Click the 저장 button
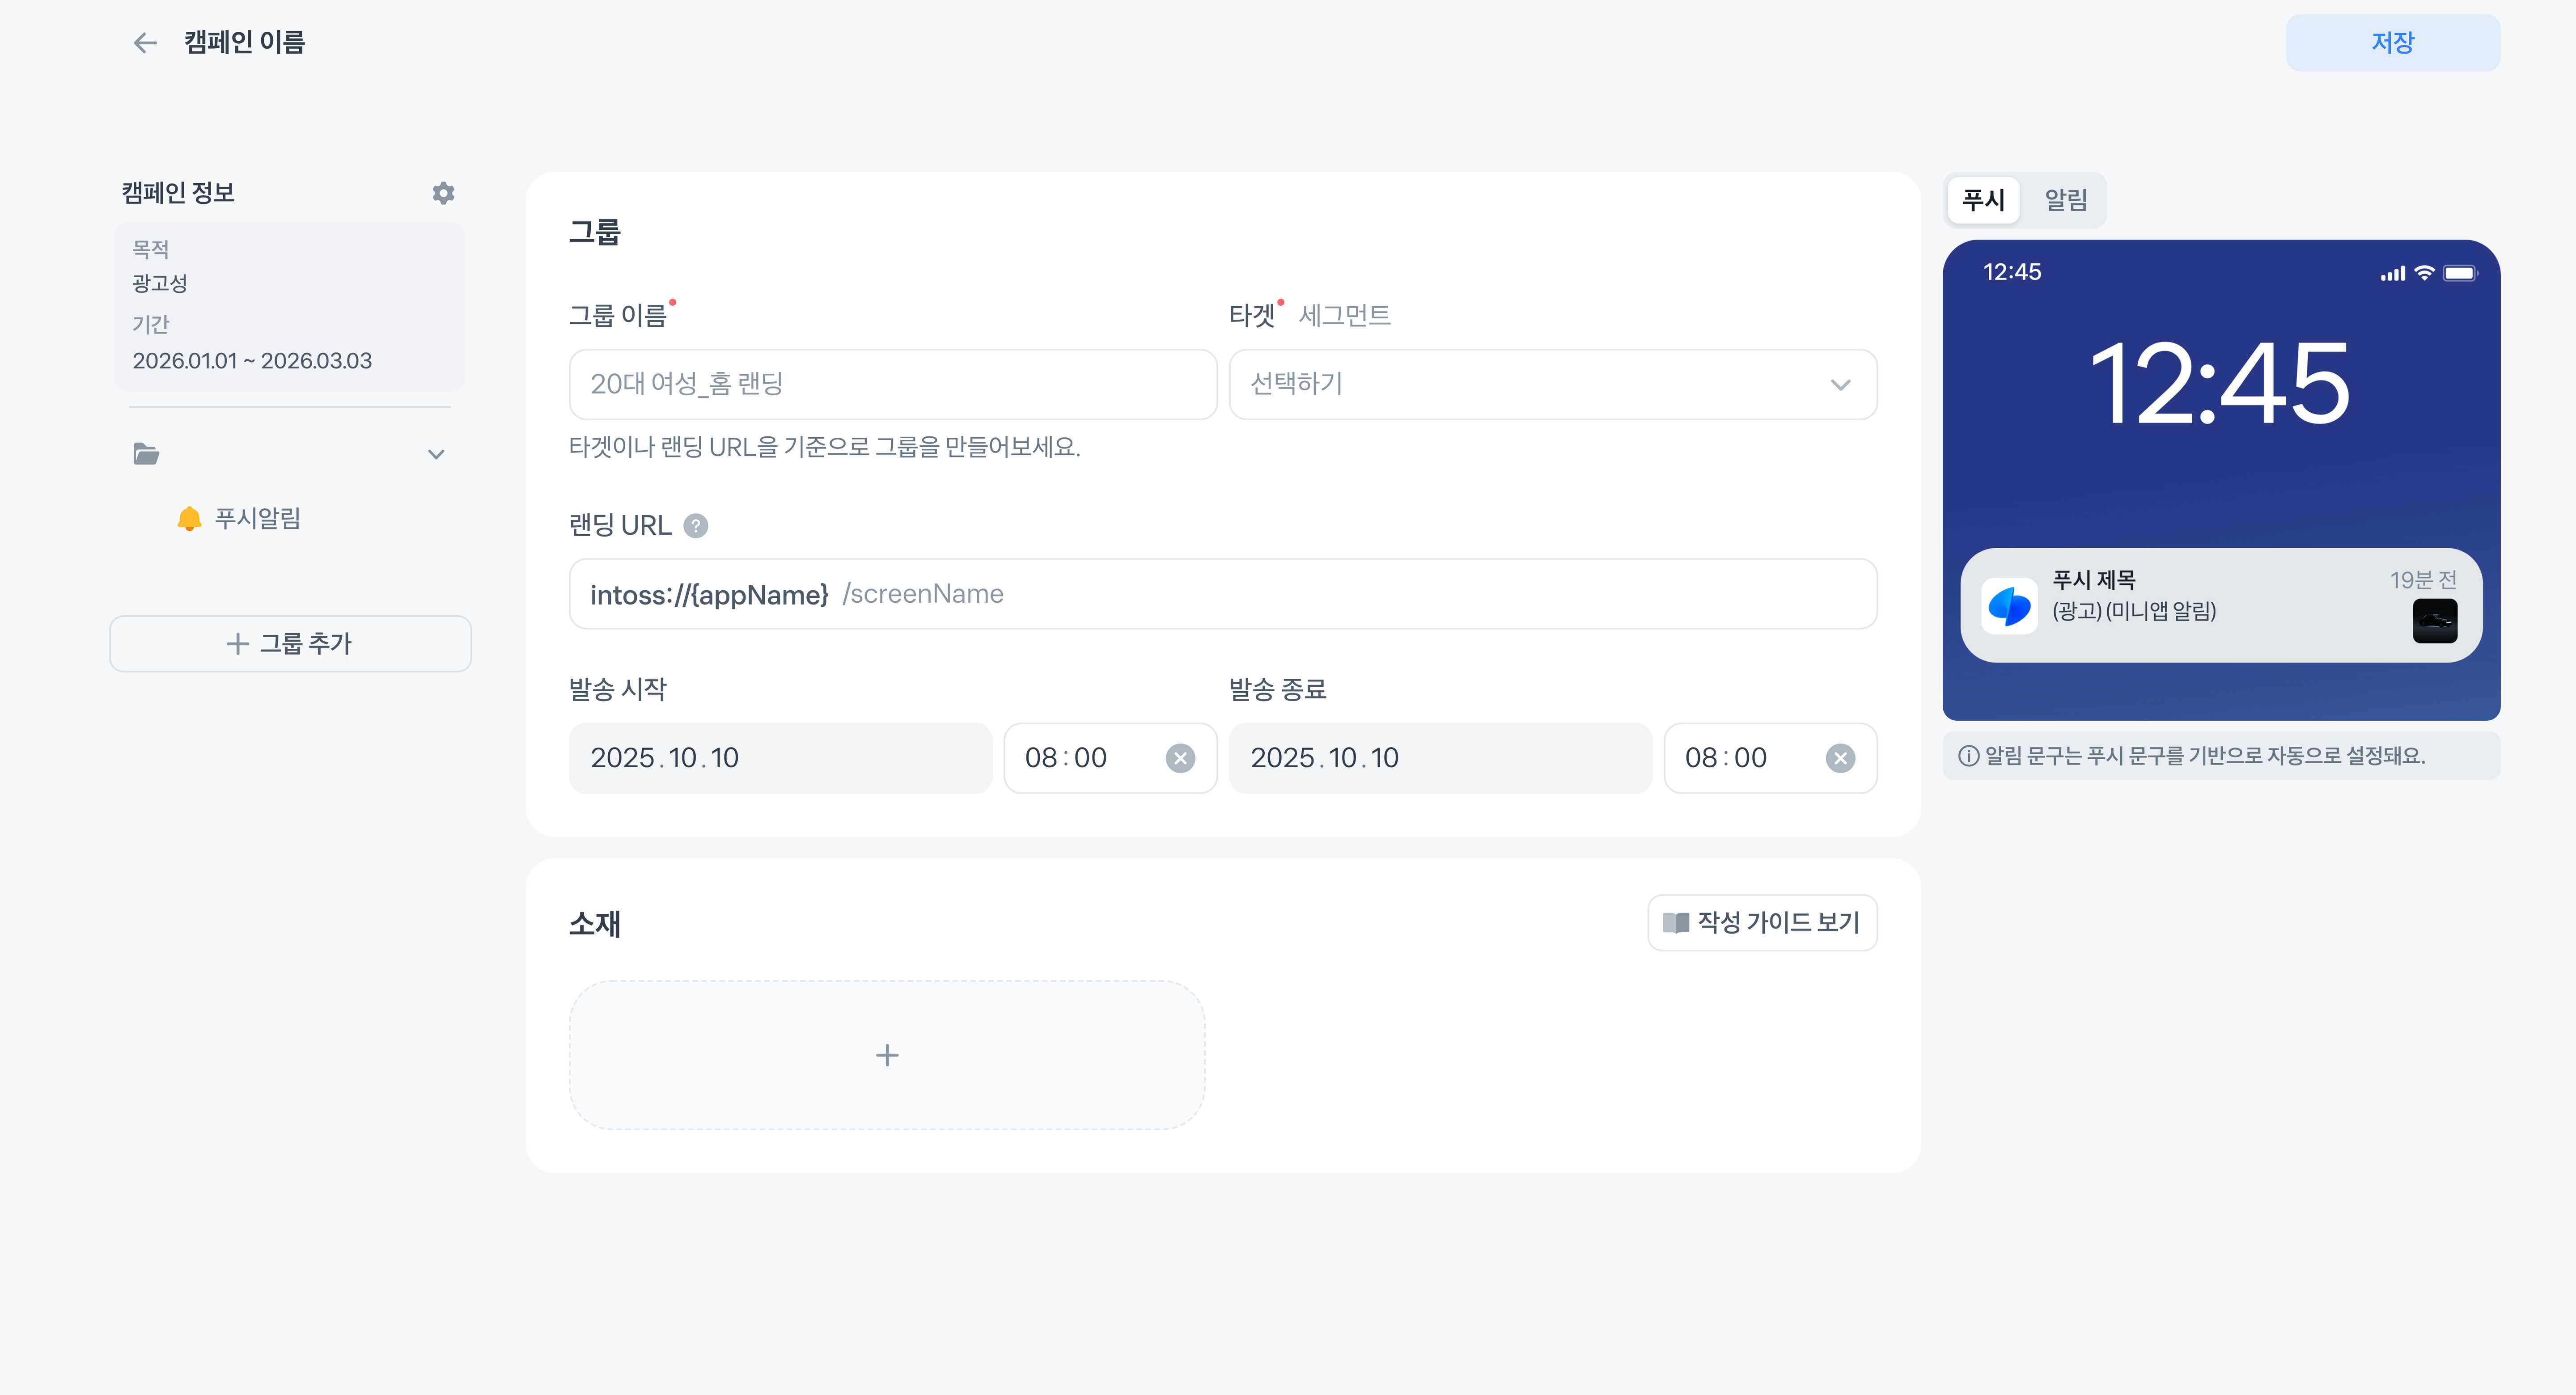2576x1395 pixels. (x=2392, y=43)
